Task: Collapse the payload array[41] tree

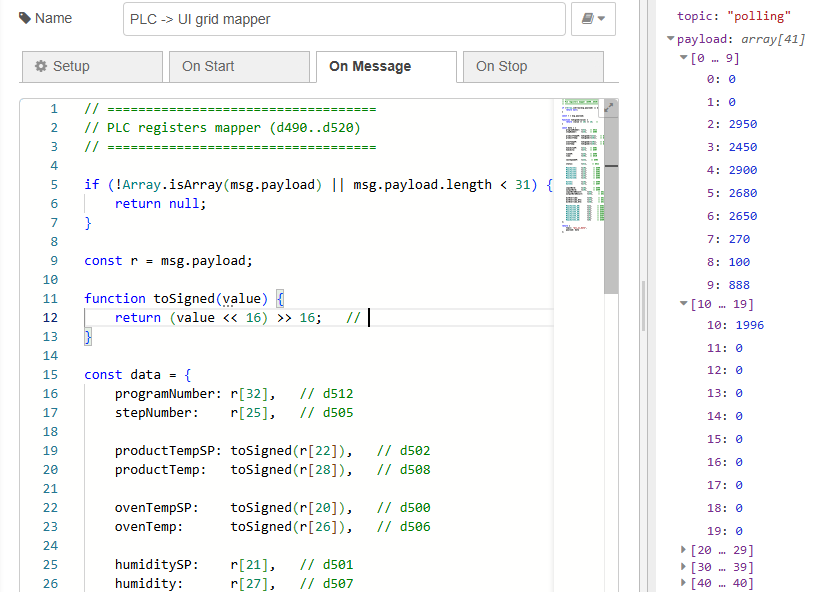Action: click(x=671, y=39)
